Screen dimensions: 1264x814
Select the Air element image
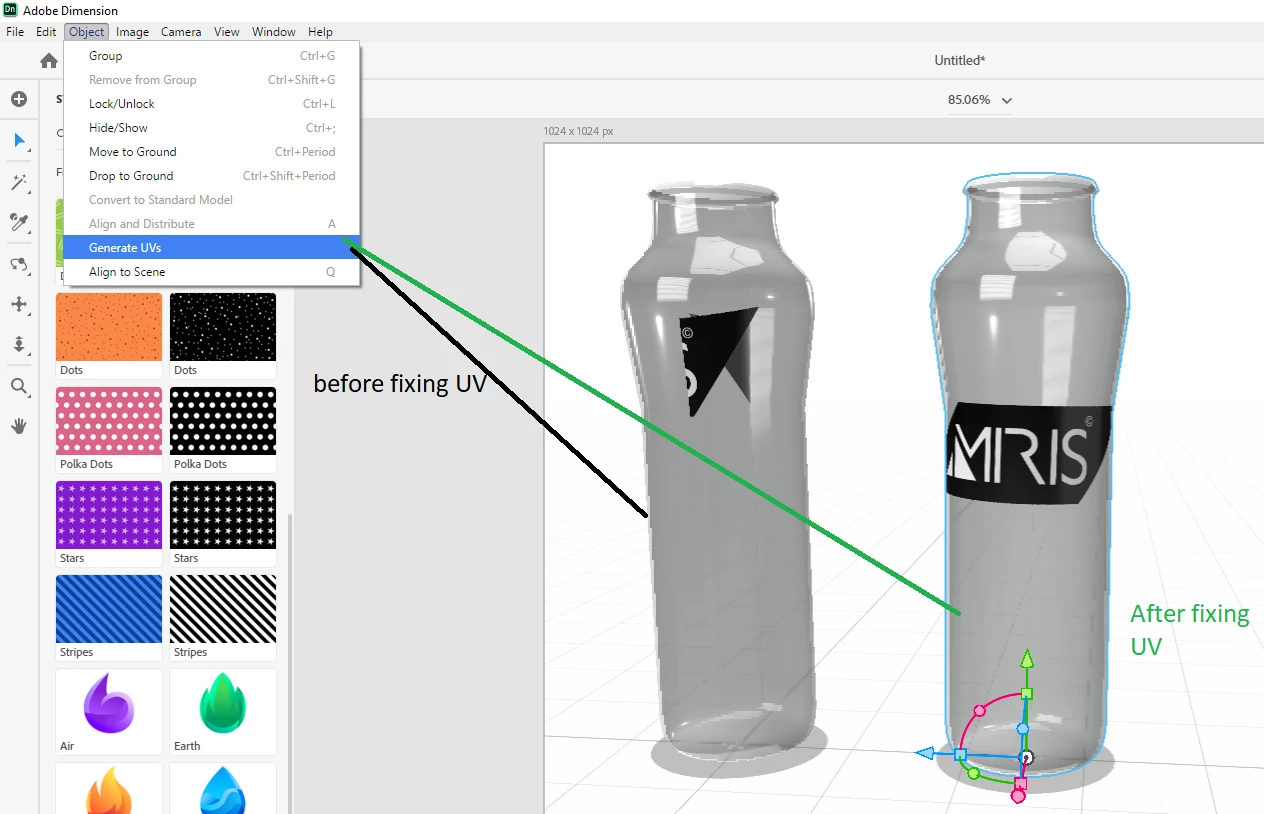point(109,704)
